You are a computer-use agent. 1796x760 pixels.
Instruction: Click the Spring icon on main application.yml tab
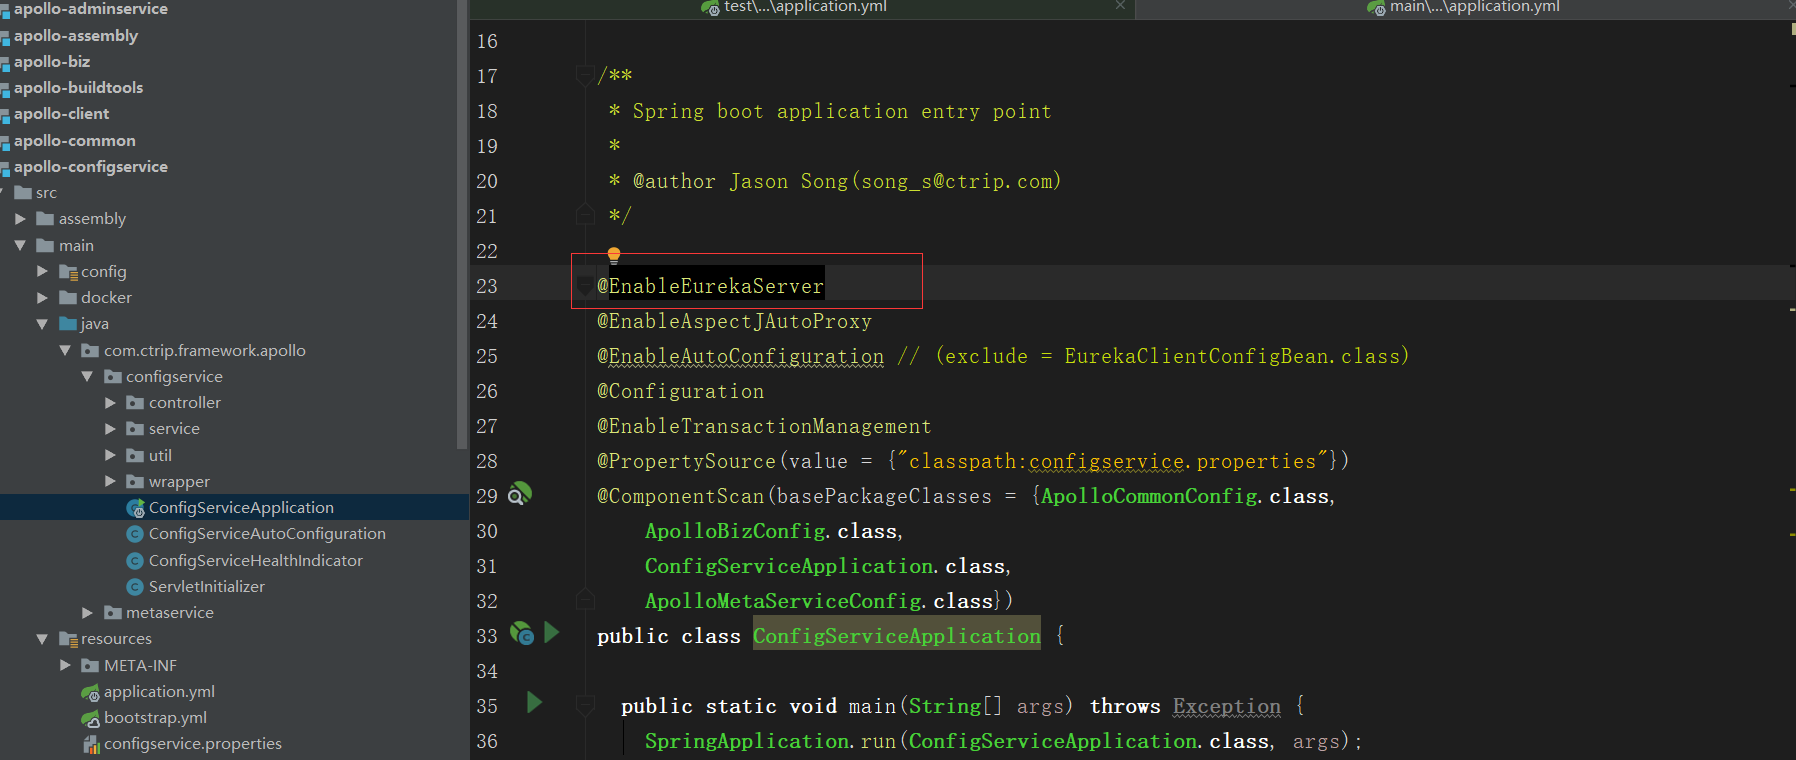click(x=1376, y=8)
